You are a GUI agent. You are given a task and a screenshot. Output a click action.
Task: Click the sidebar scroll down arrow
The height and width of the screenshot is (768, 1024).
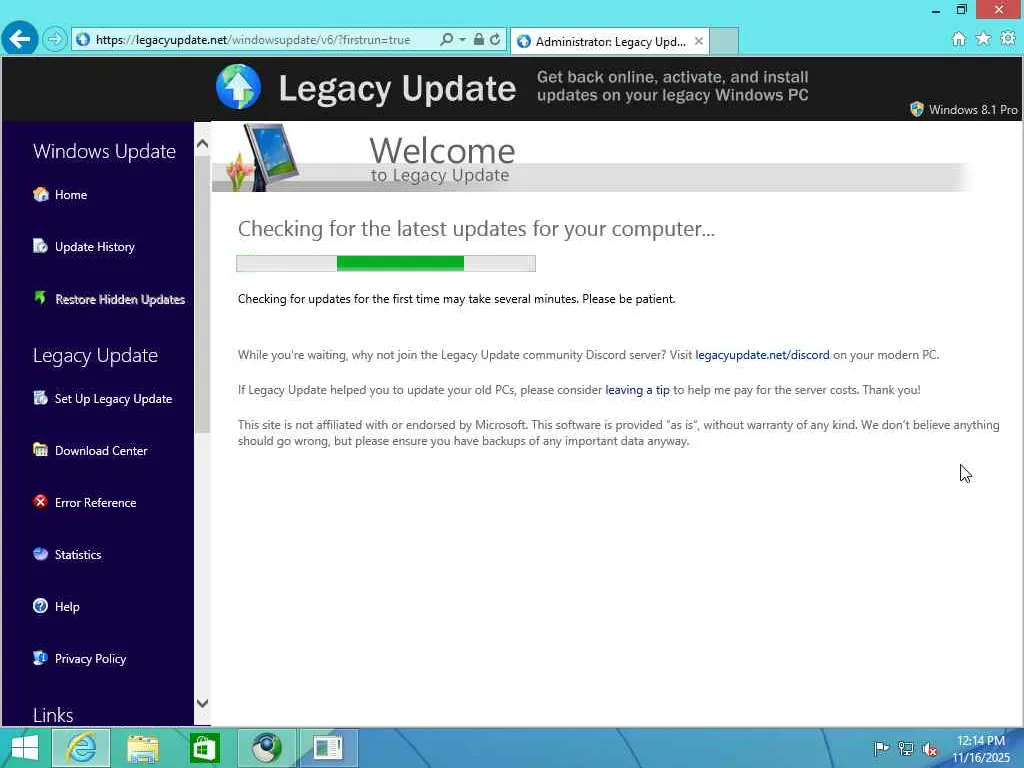(x=202, y=703)
